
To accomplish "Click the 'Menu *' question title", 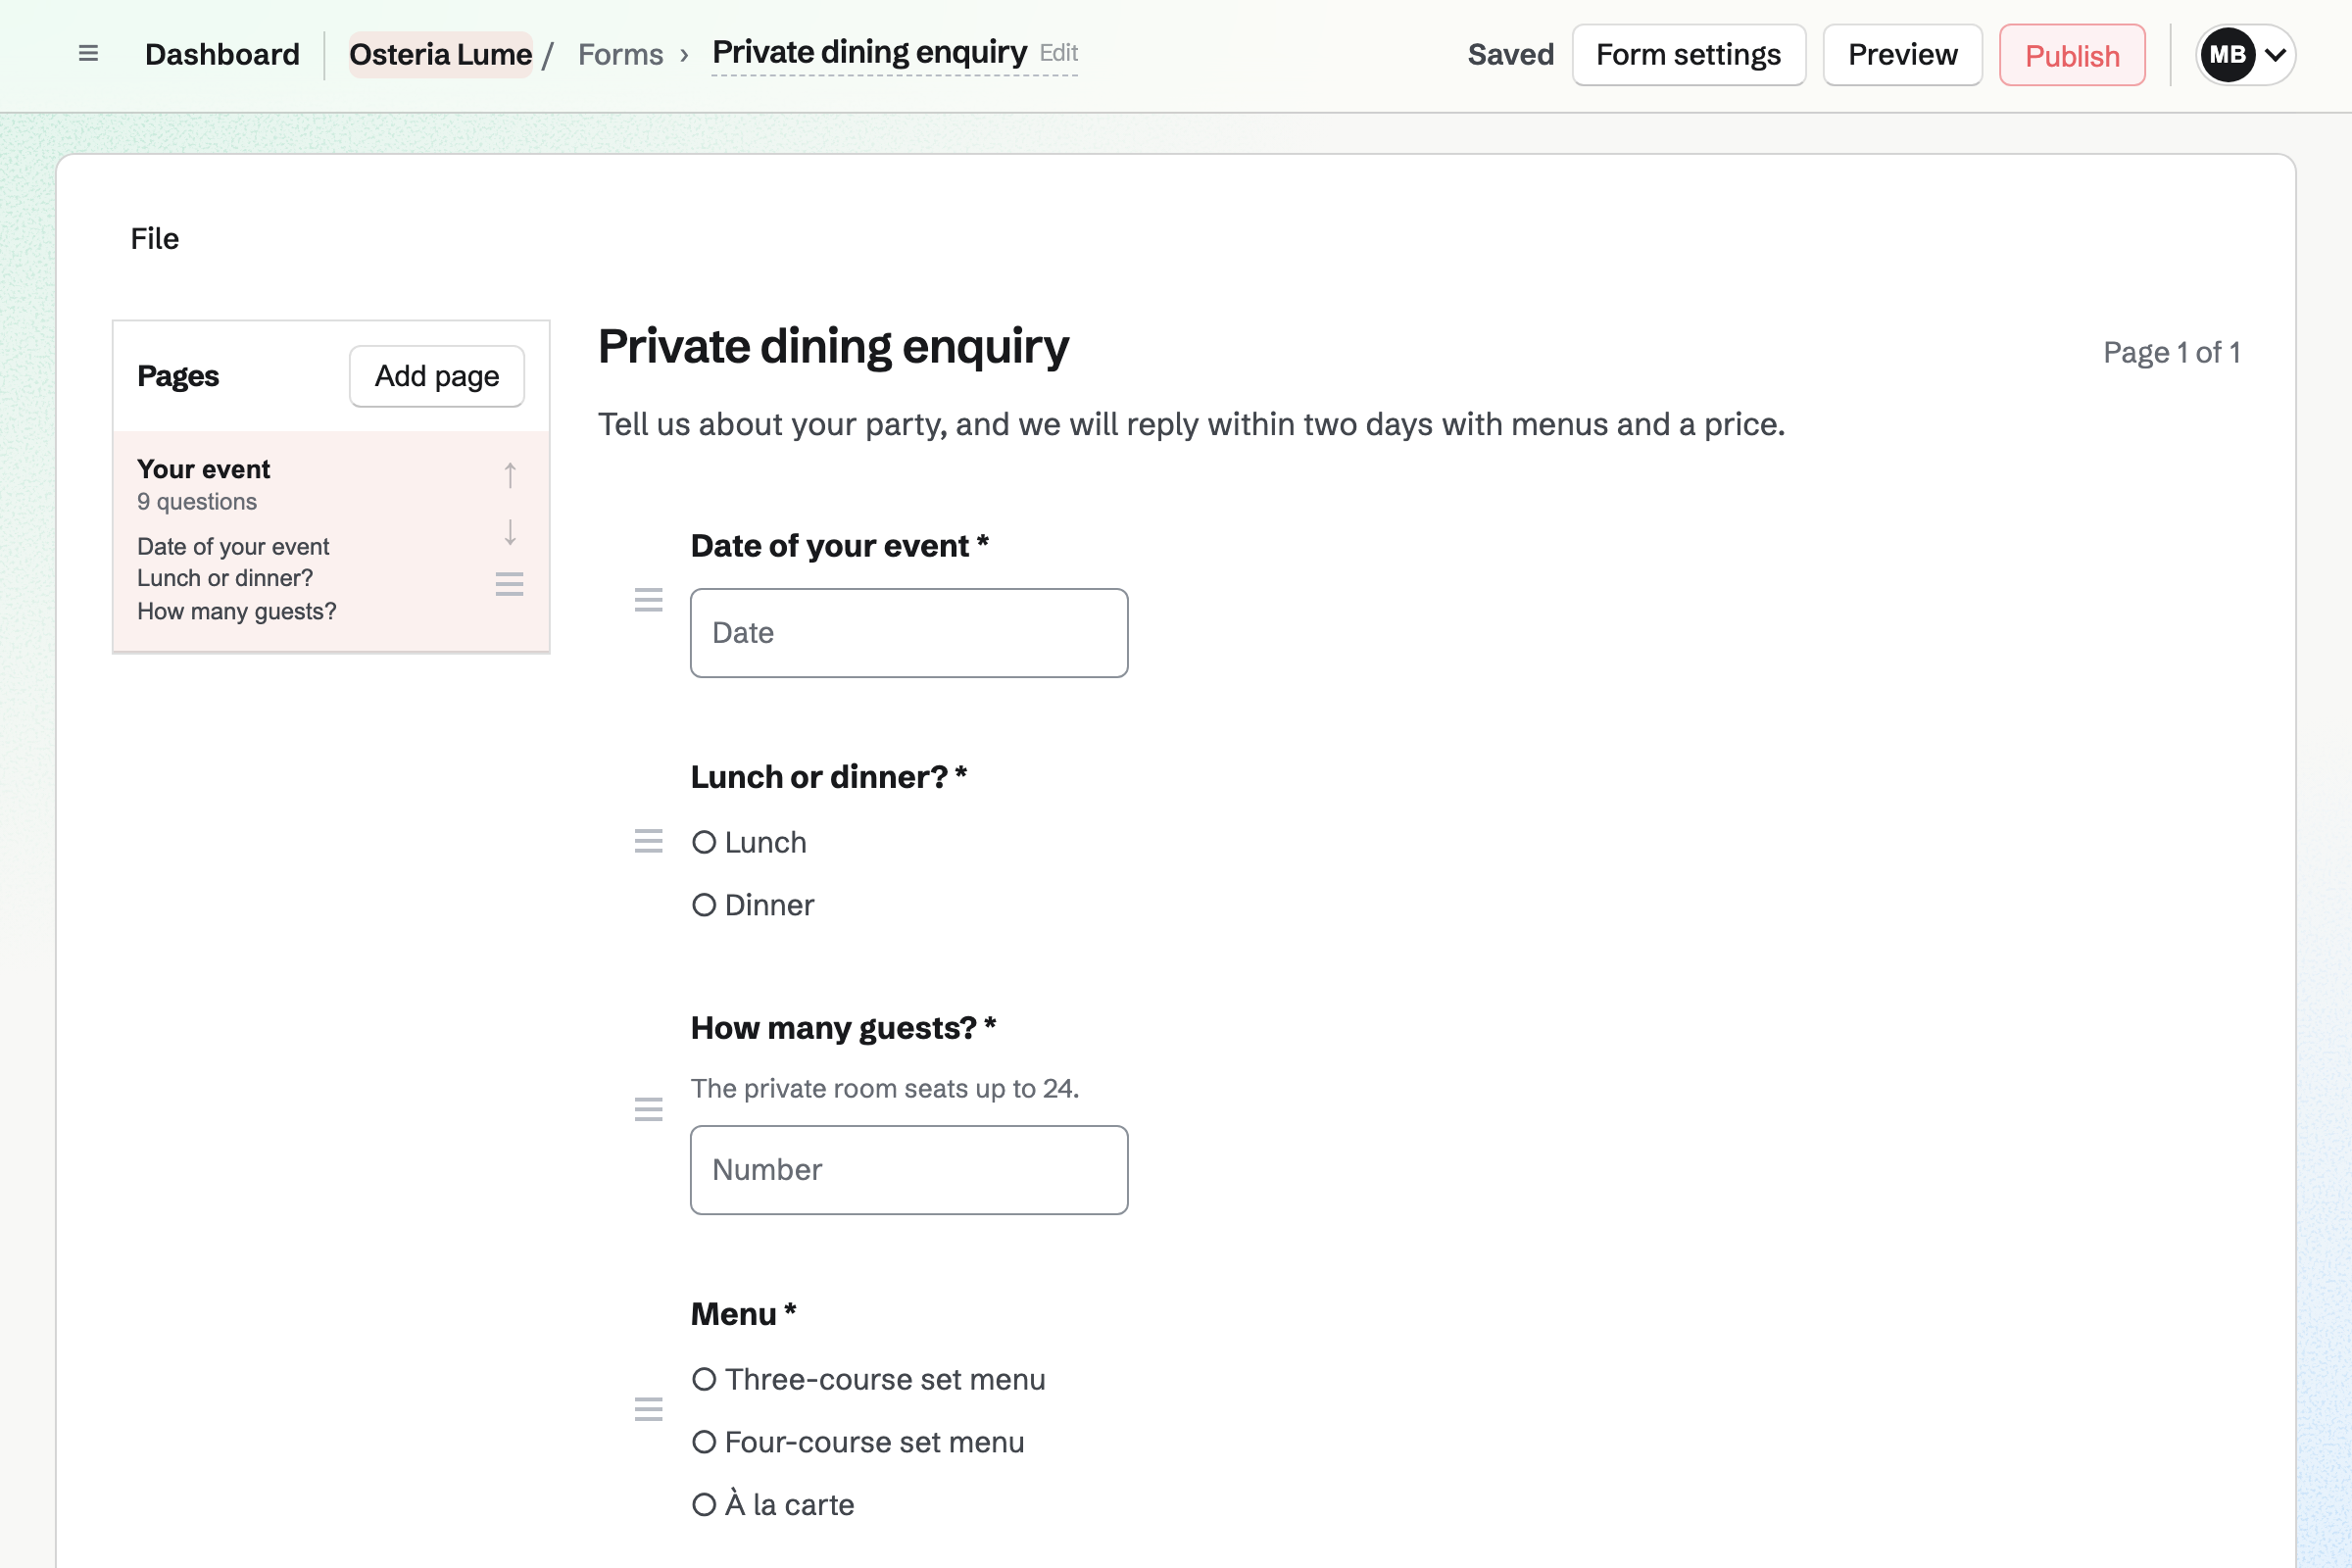I will (743, 1314).
